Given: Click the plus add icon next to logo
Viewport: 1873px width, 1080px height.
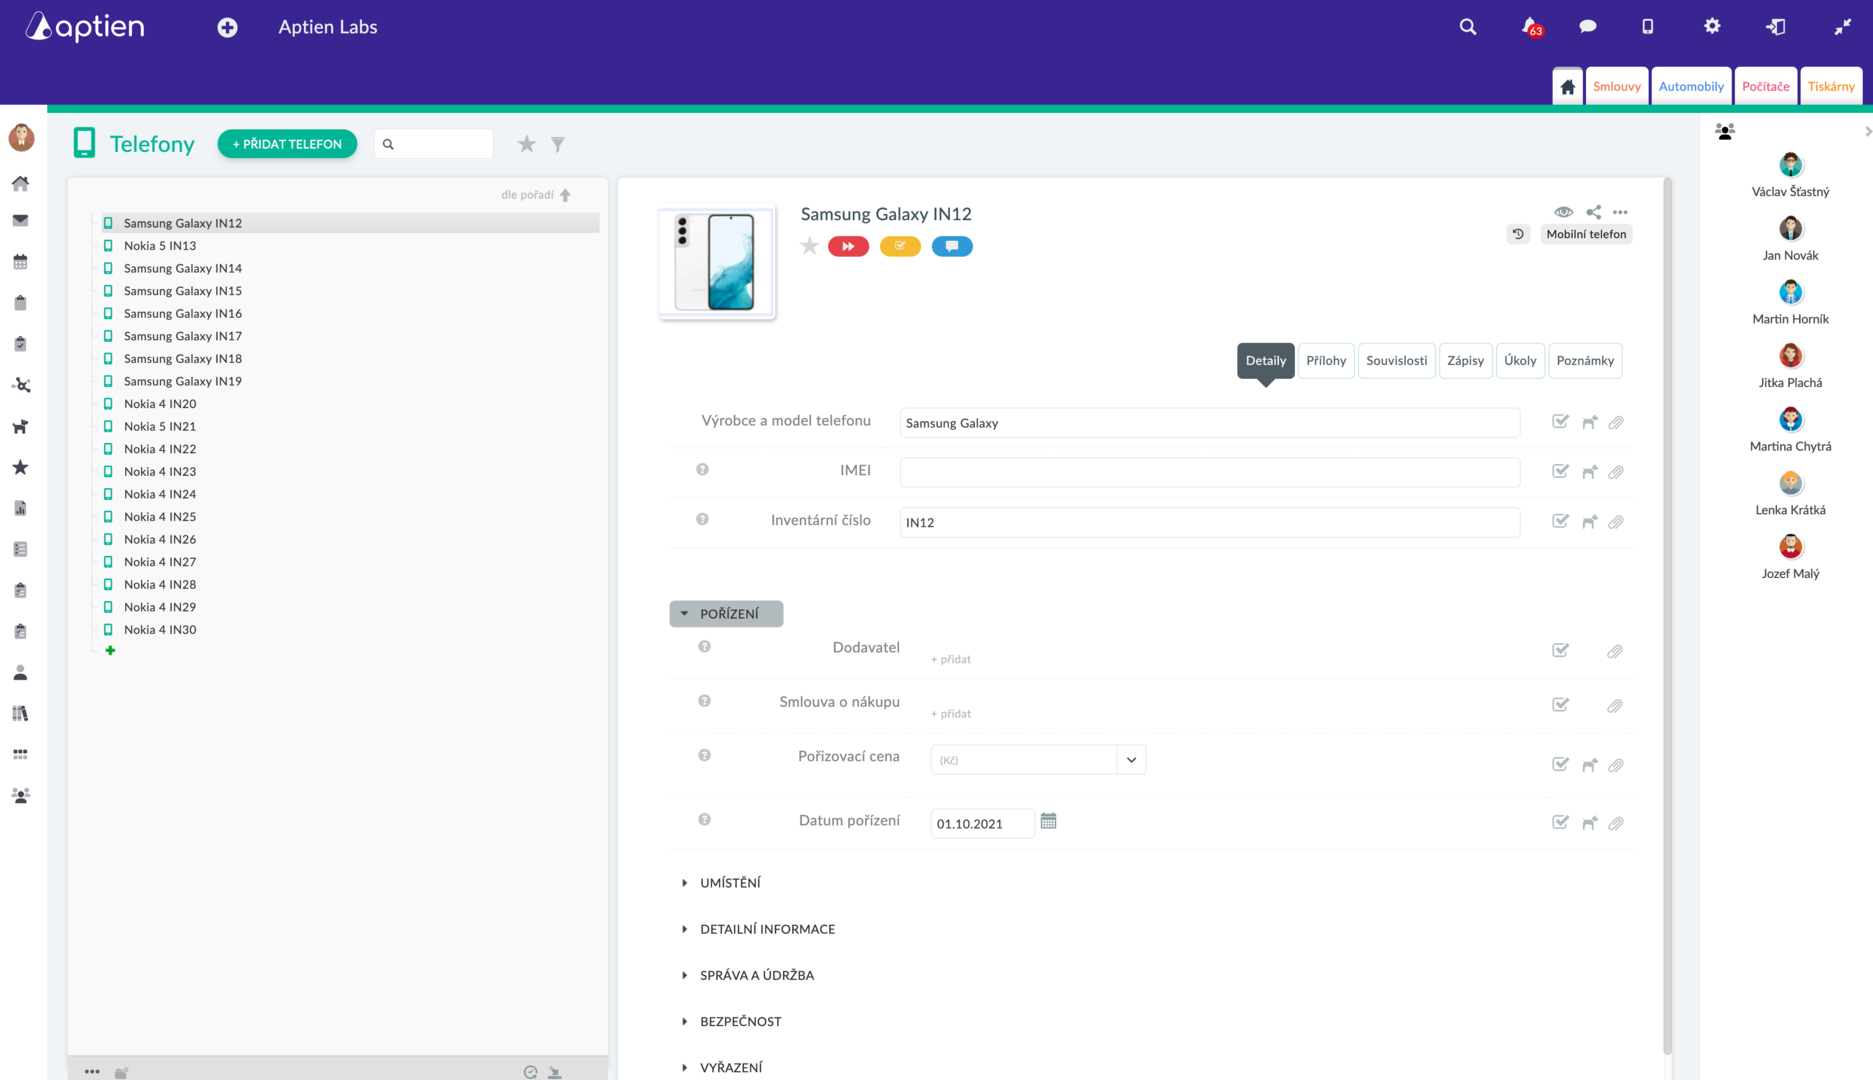Looking at the screenshot, I should [227, 28].
